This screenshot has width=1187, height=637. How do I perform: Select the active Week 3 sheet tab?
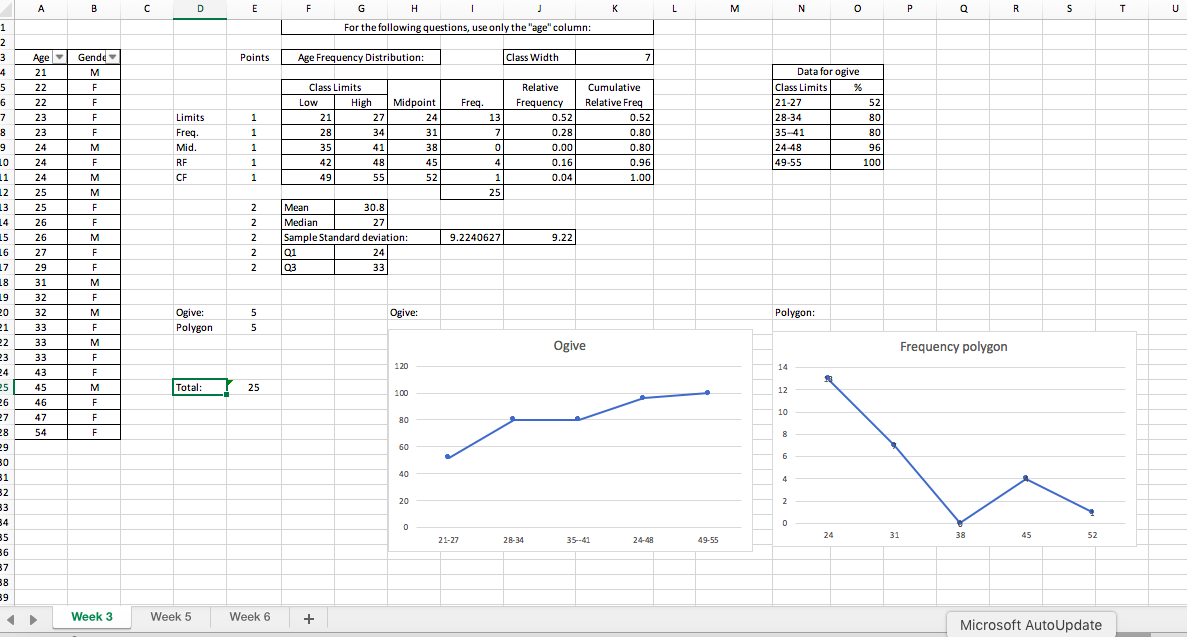[91, 617]
